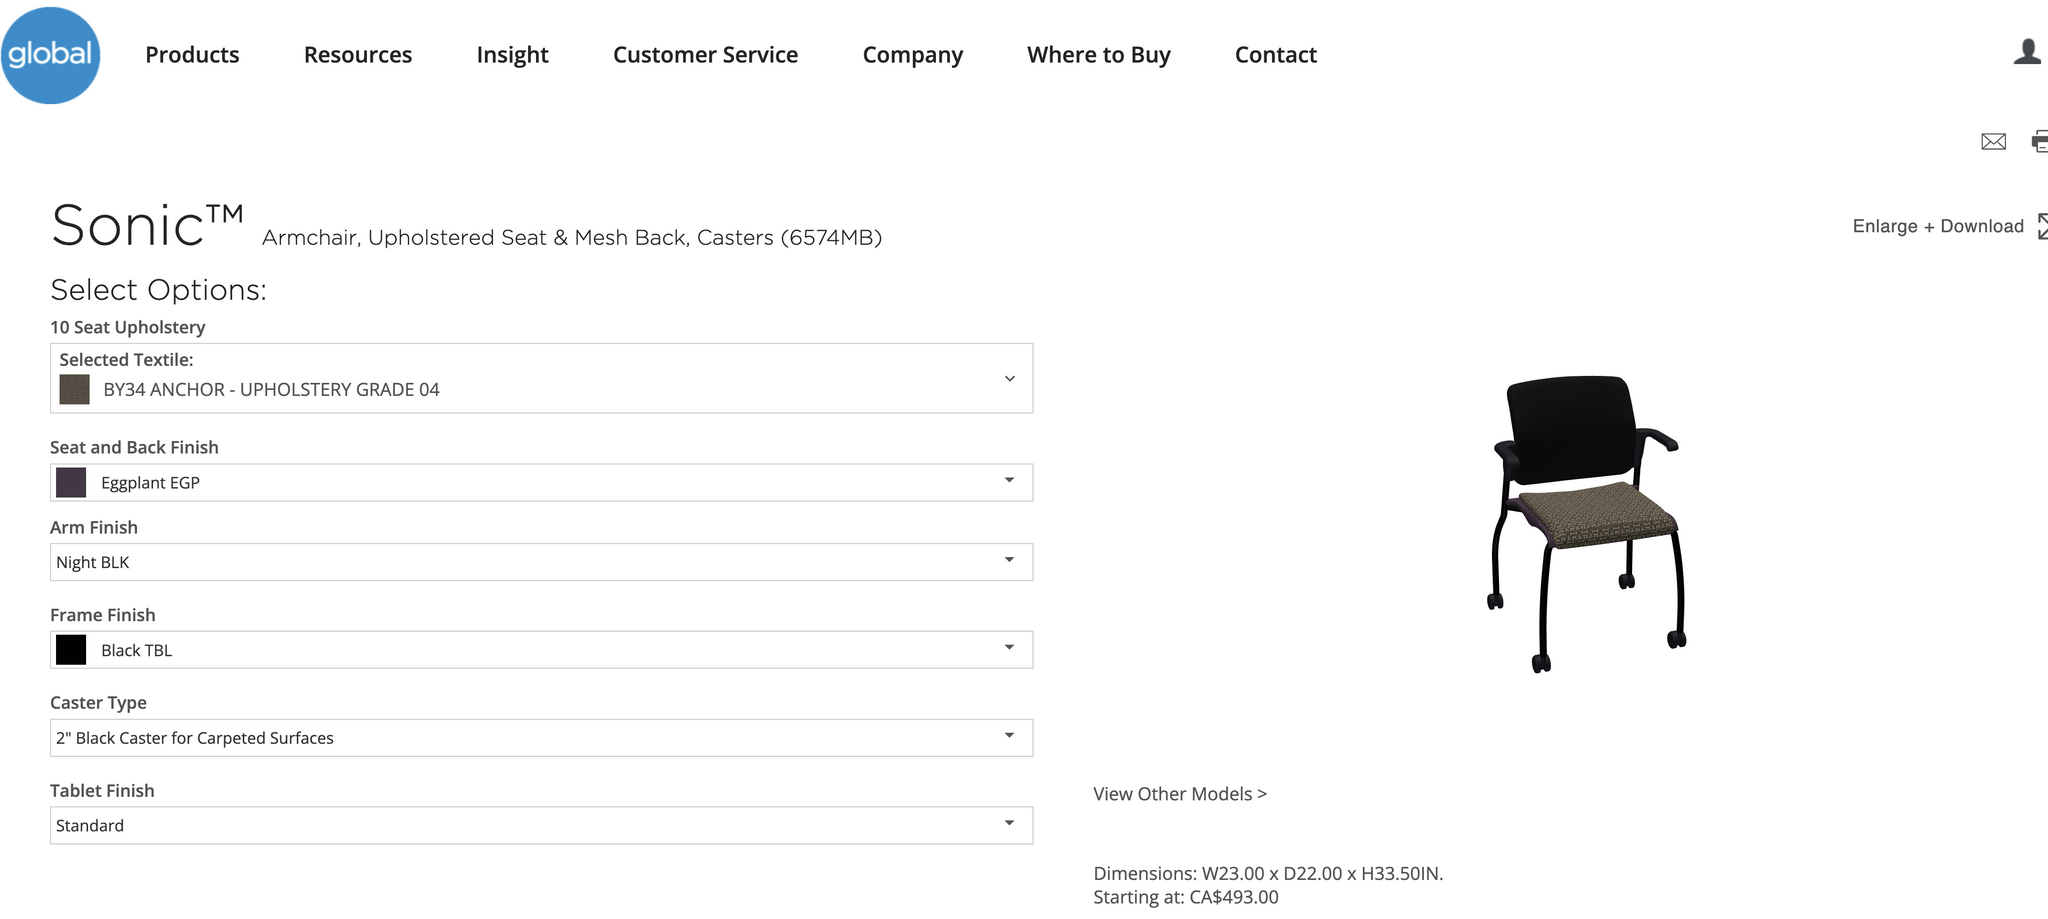Click the enlarge arrows icon

tap(2042, 226)
